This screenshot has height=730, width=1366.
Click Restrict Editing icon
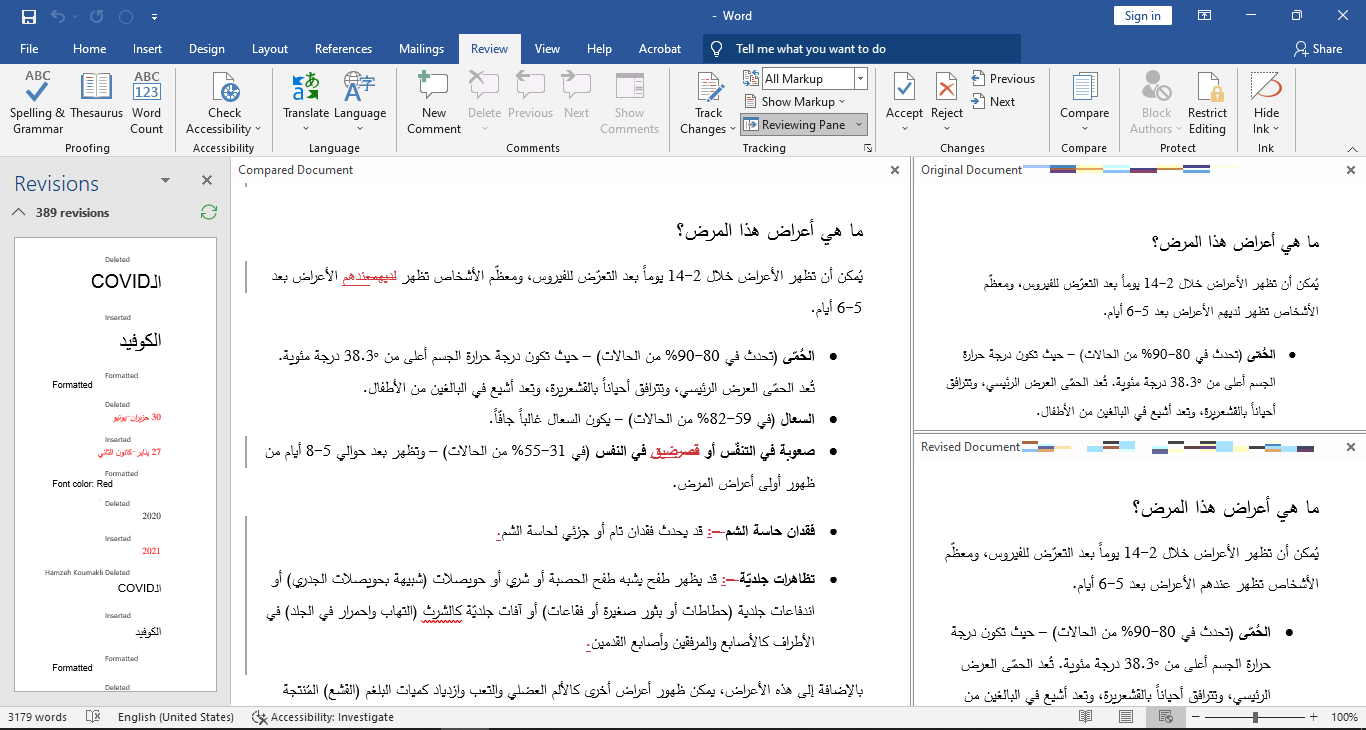point(1207,102)
